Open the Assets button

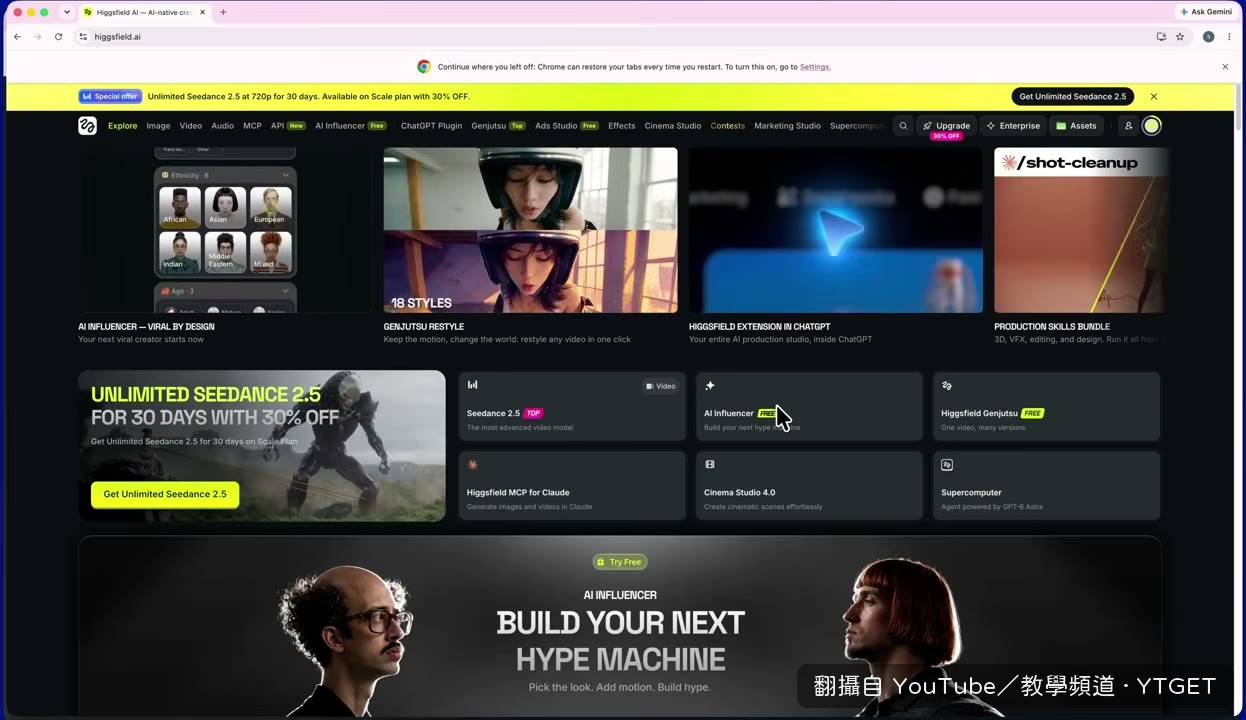coord(1076,126)
